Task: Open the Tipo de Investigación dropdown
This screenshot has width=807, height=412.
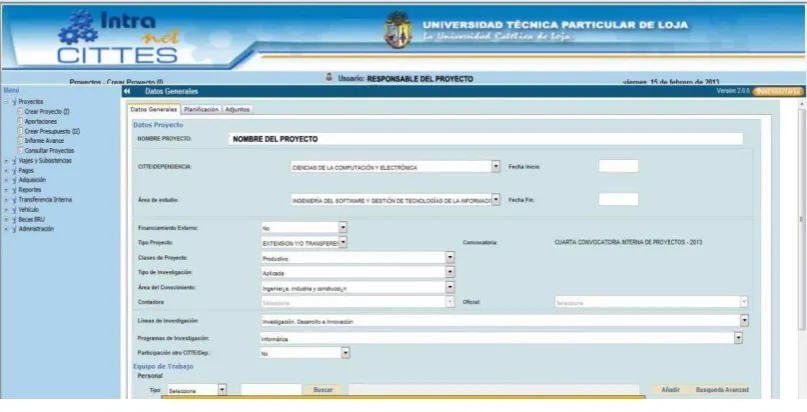Action: point(450,272)
